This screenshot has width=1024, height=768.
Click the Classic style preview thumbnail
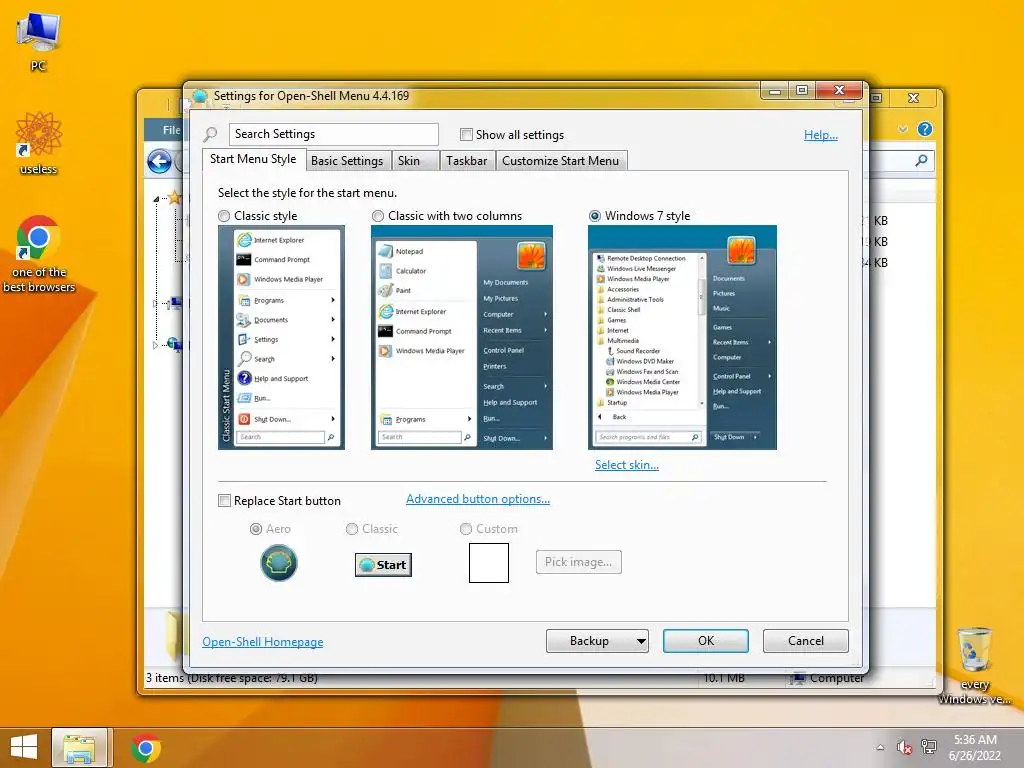[281, 338]
